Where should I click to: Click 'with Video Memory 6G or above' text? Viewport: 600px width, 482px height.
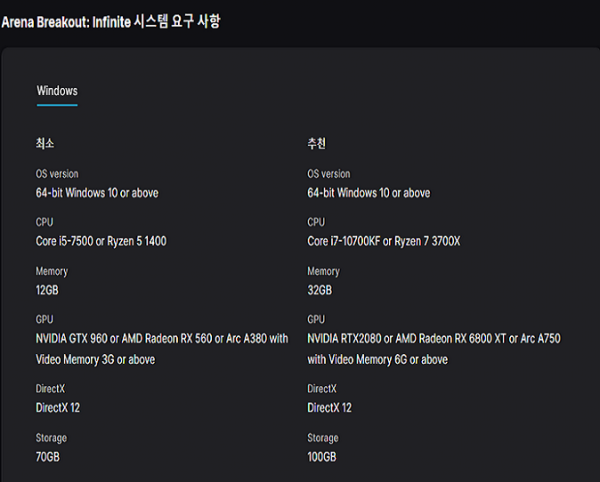click(377, 360)
